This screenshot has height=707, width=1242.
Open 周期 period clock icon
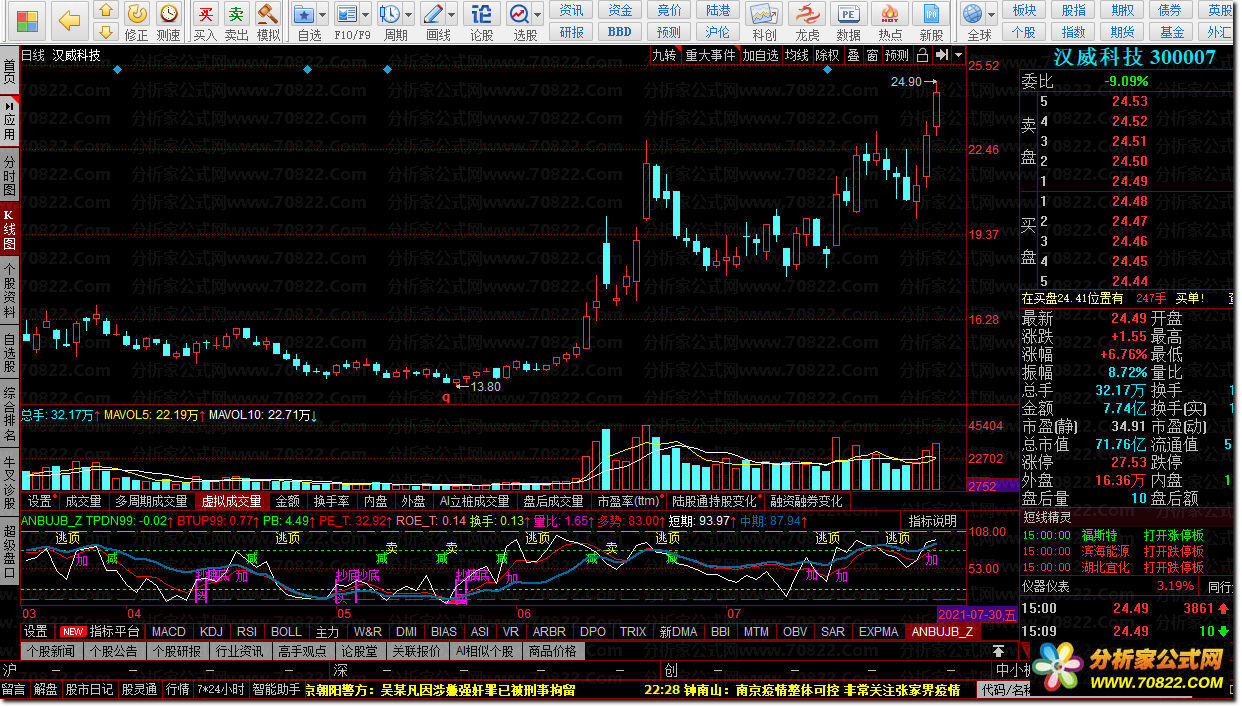coord(390,14)
